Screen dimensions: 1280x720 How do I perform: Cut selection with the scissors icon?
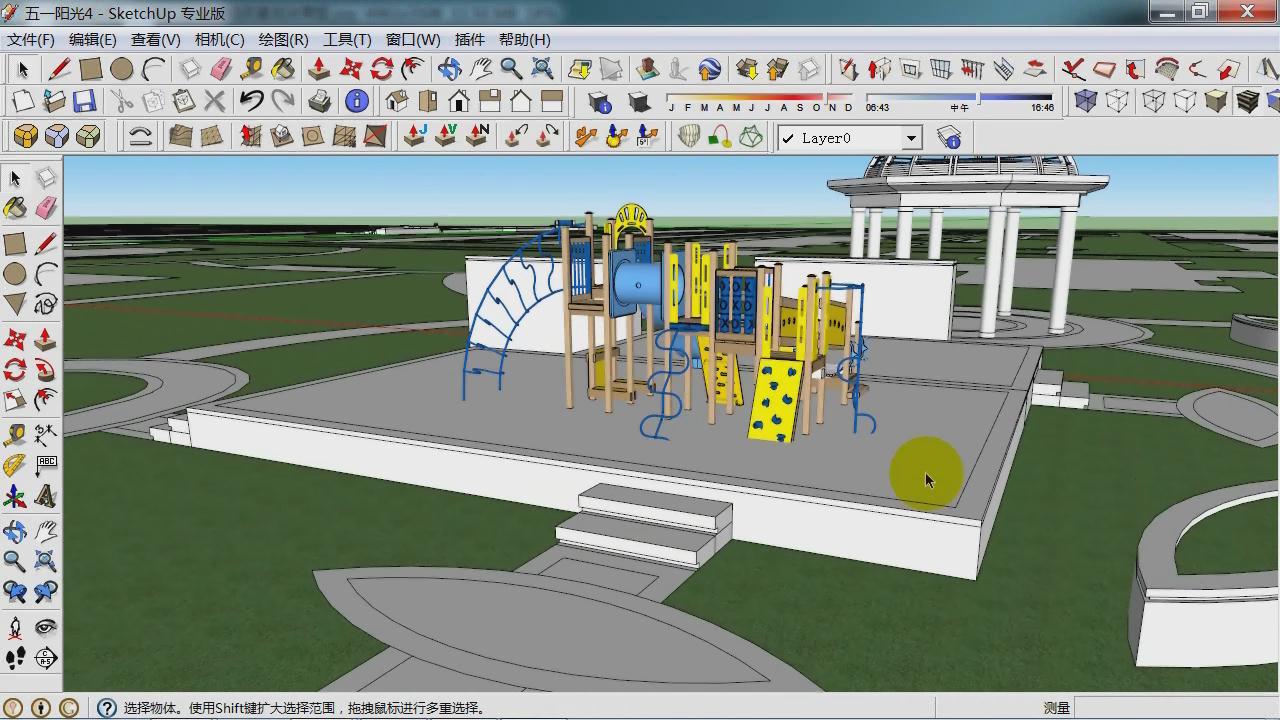tap(121, 101)
